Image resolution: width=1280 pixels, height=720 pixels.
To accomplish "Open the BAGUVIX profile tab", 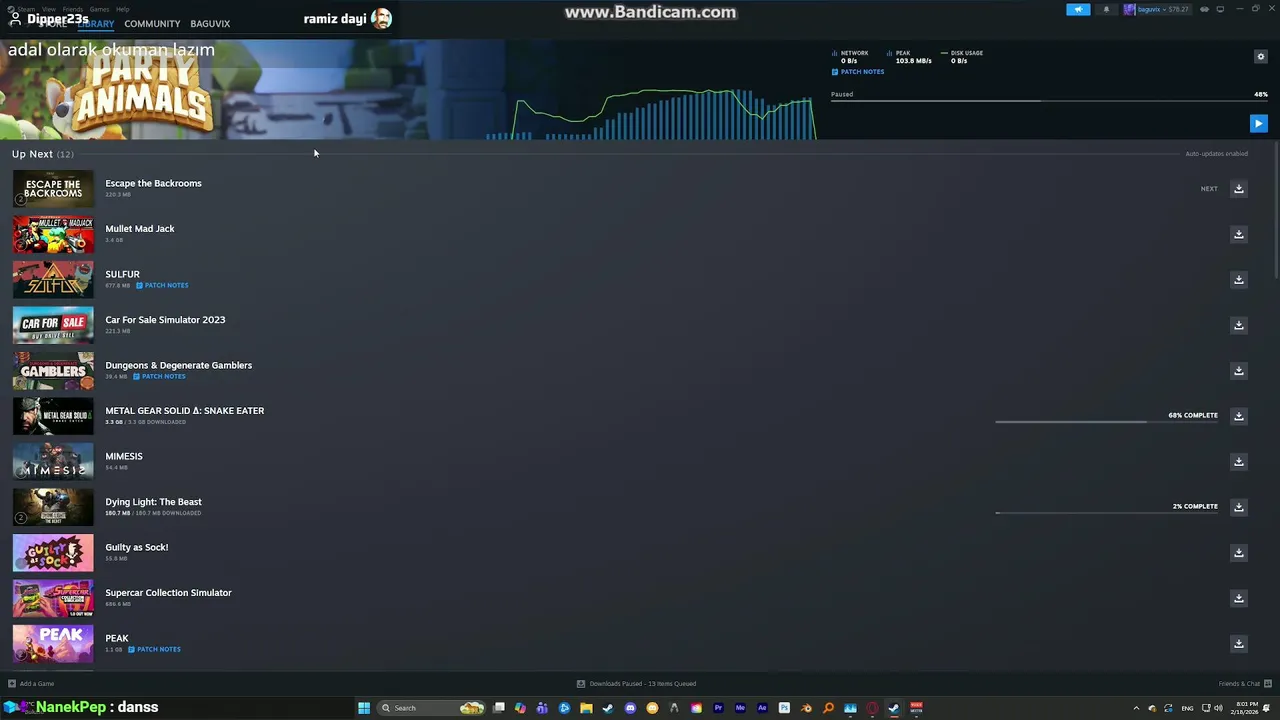I will [210, 24].
